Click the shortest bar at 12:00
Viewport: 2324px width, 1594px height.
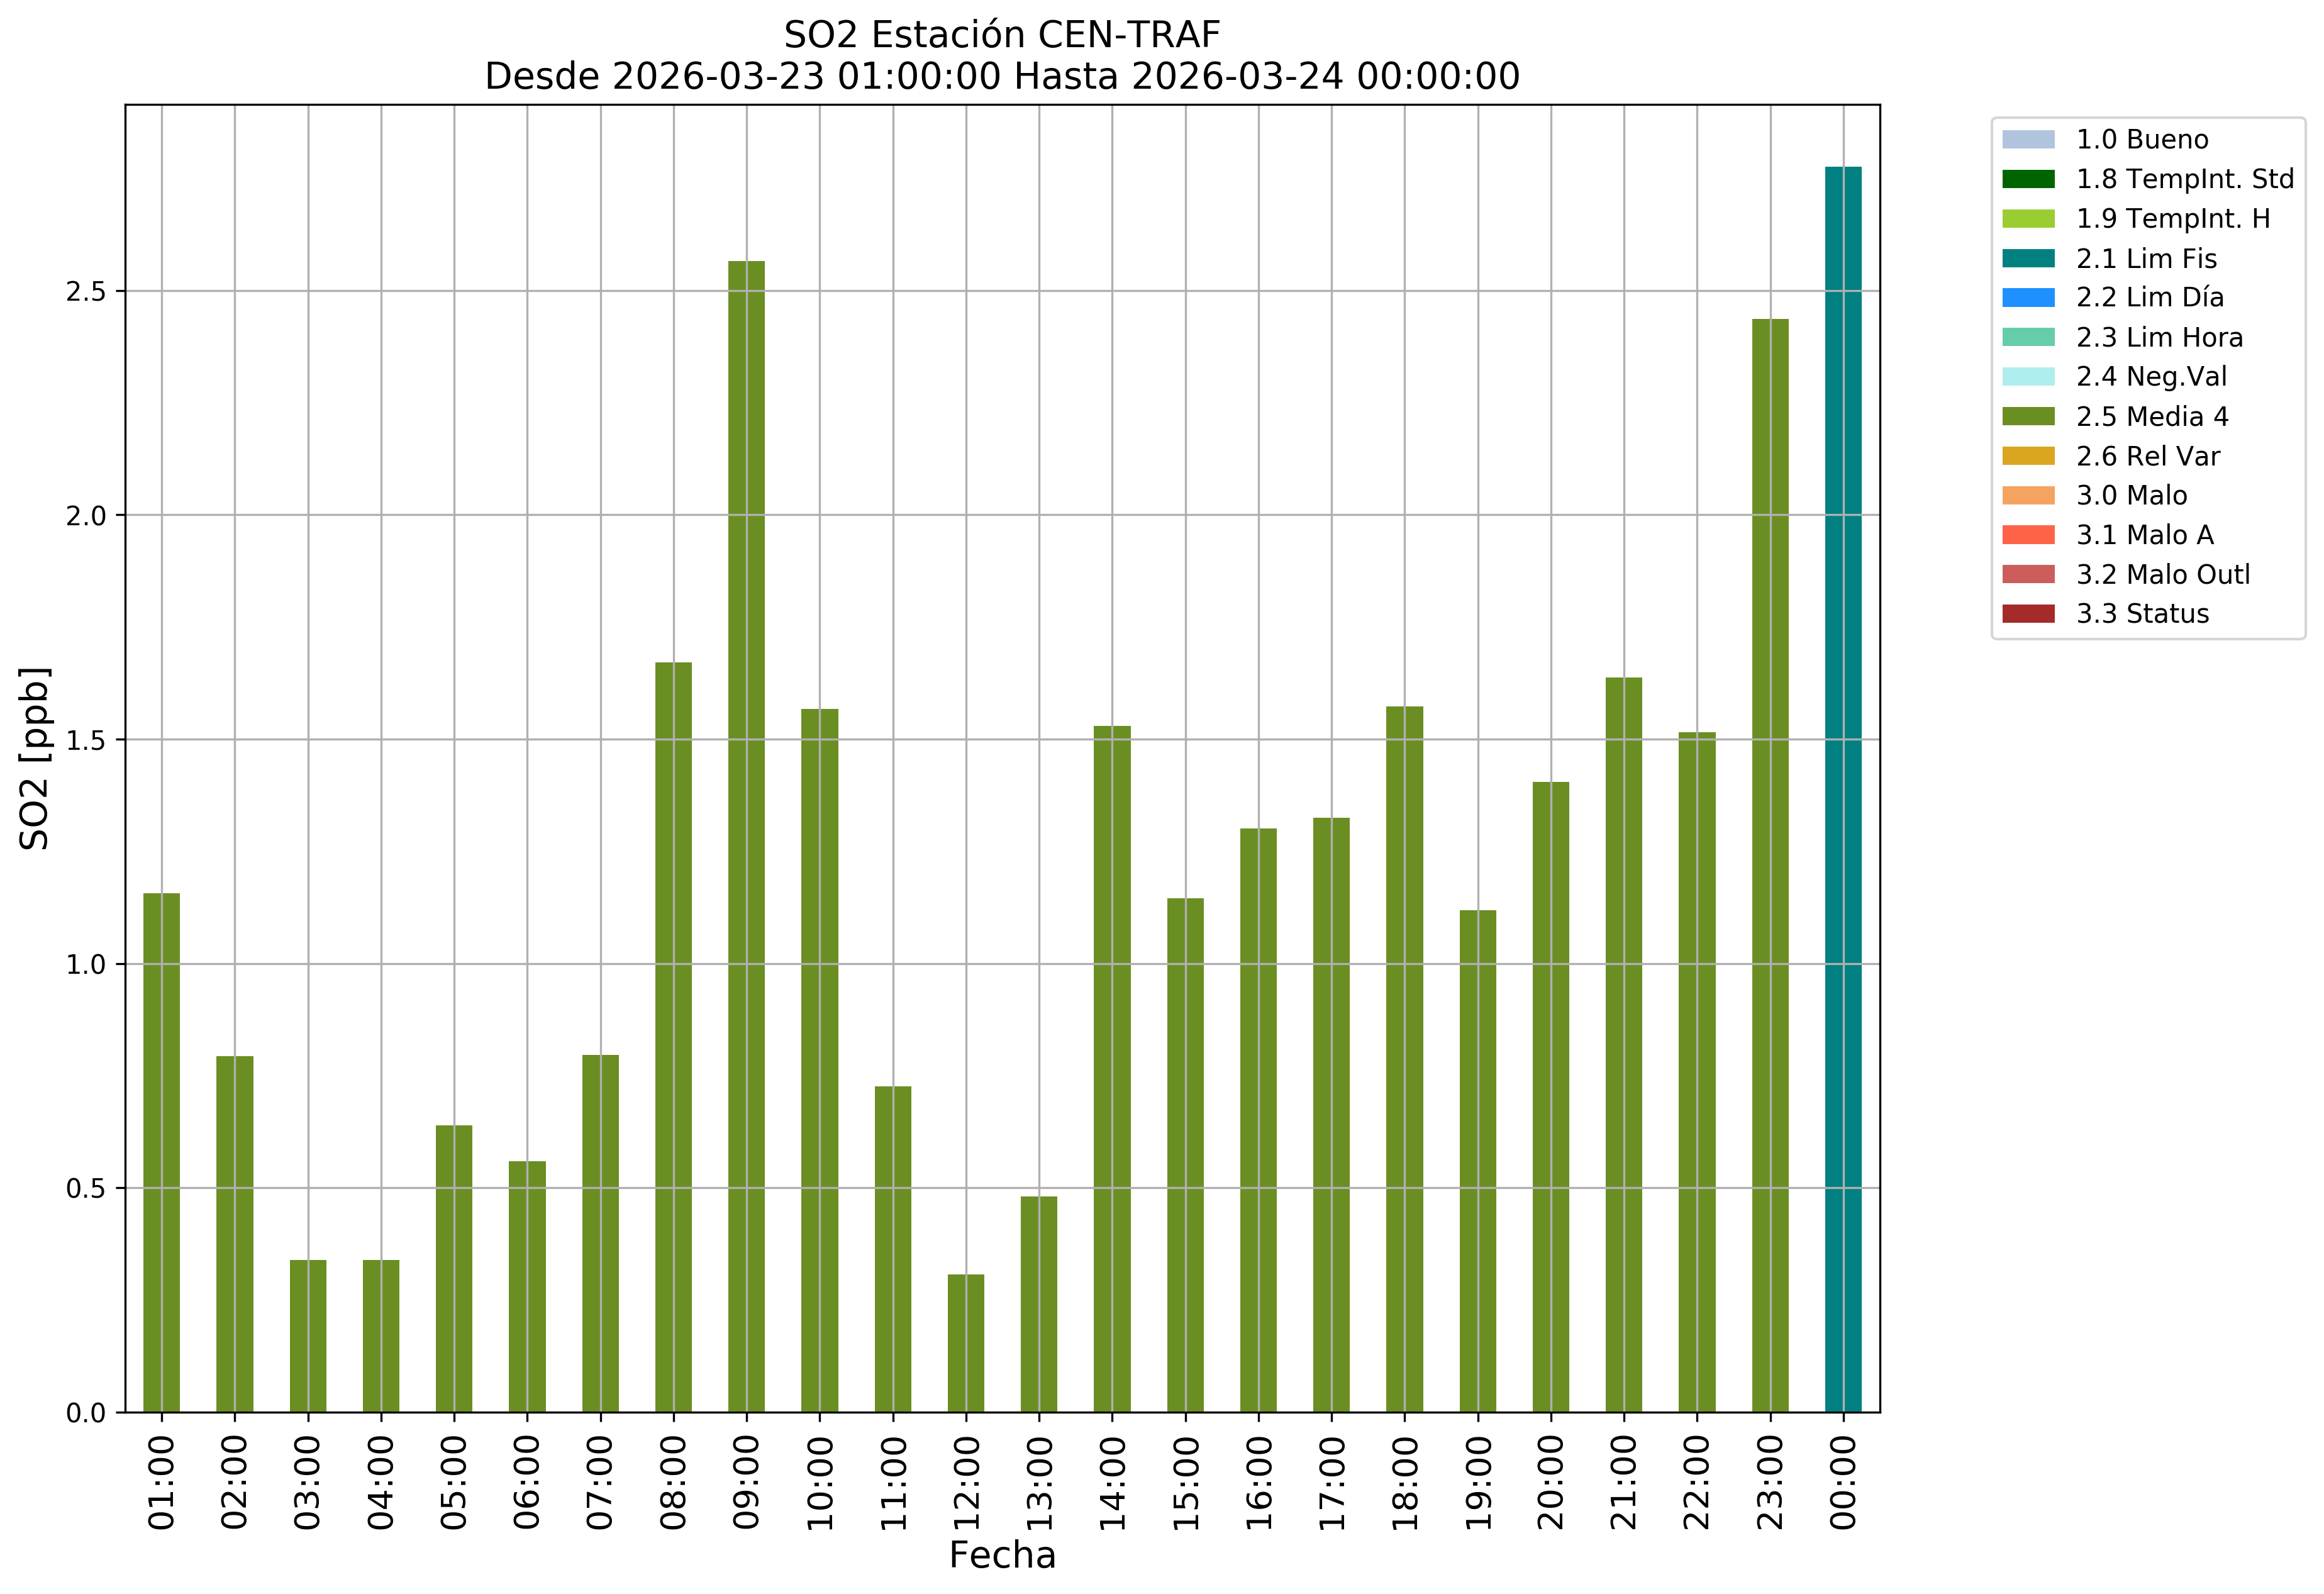pos(966,1343)
